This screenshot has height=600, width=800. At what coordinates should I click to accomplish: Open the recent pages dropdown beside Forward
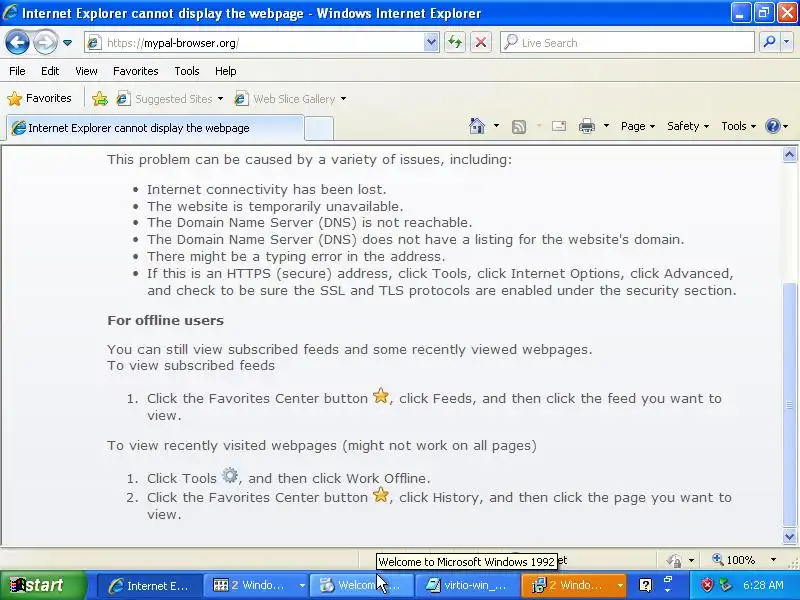[x=67, y=43]
